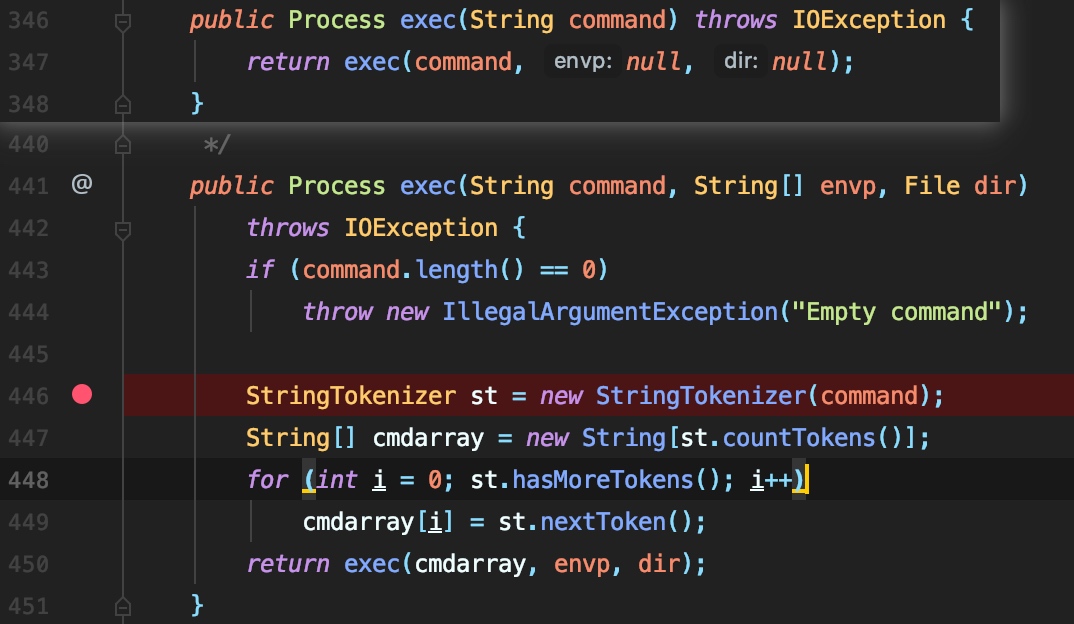This screenshot has width=1074, height=624.
Task: Click the fold end marker on line 348
Action: point(123,105)
